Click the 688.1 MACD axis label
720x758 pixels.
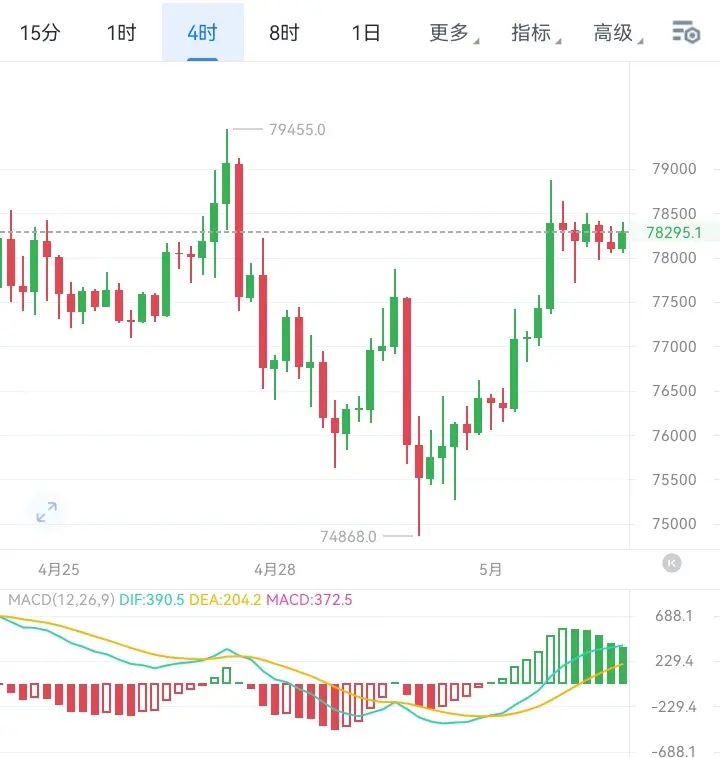[674, 616]
